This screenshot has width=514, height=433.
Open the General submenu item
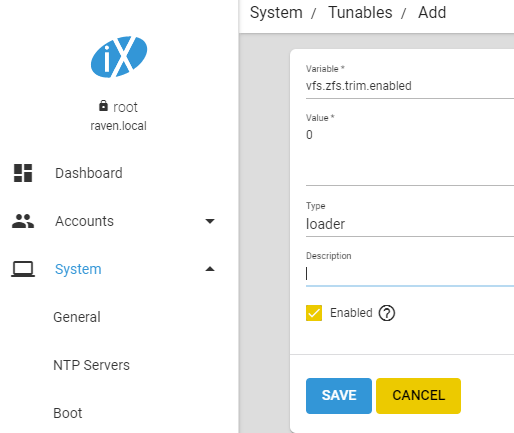(77, 317)
